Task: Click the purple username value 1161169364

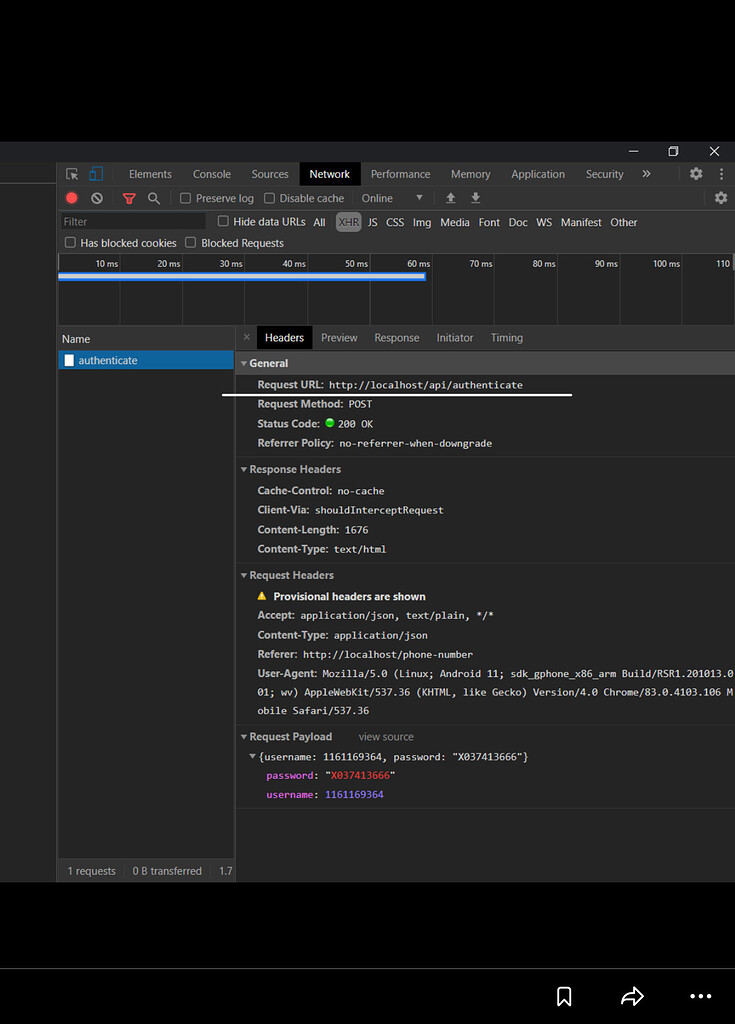Action: pos(354,795)
